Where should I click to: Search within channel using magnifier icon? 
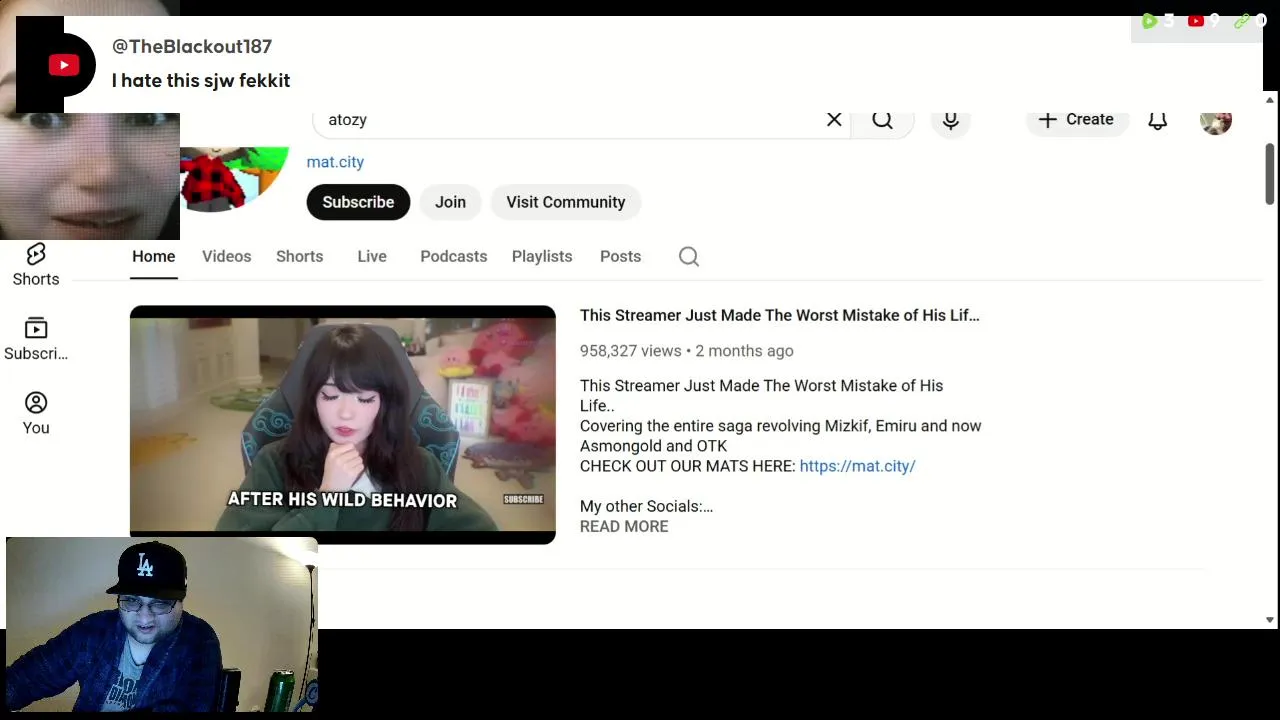[x=689, y=257]
